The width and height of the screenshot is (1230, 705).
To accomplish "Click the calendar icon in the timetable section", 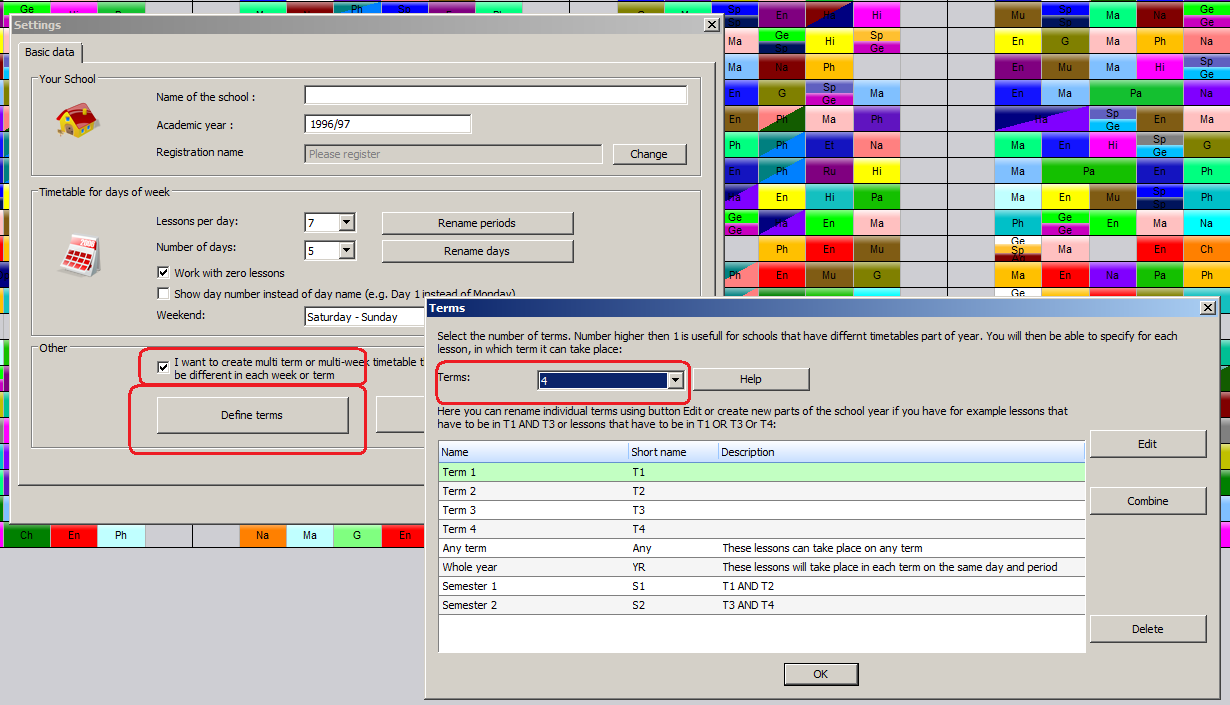I will [77, 256].
